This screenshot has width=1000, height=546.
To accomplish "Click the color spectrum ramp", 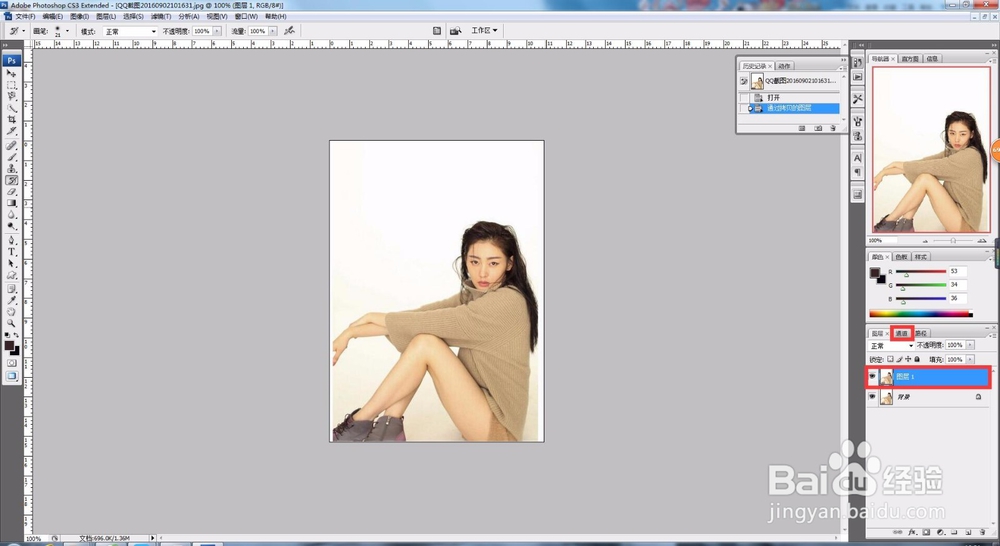I will [x=921, y=314].
